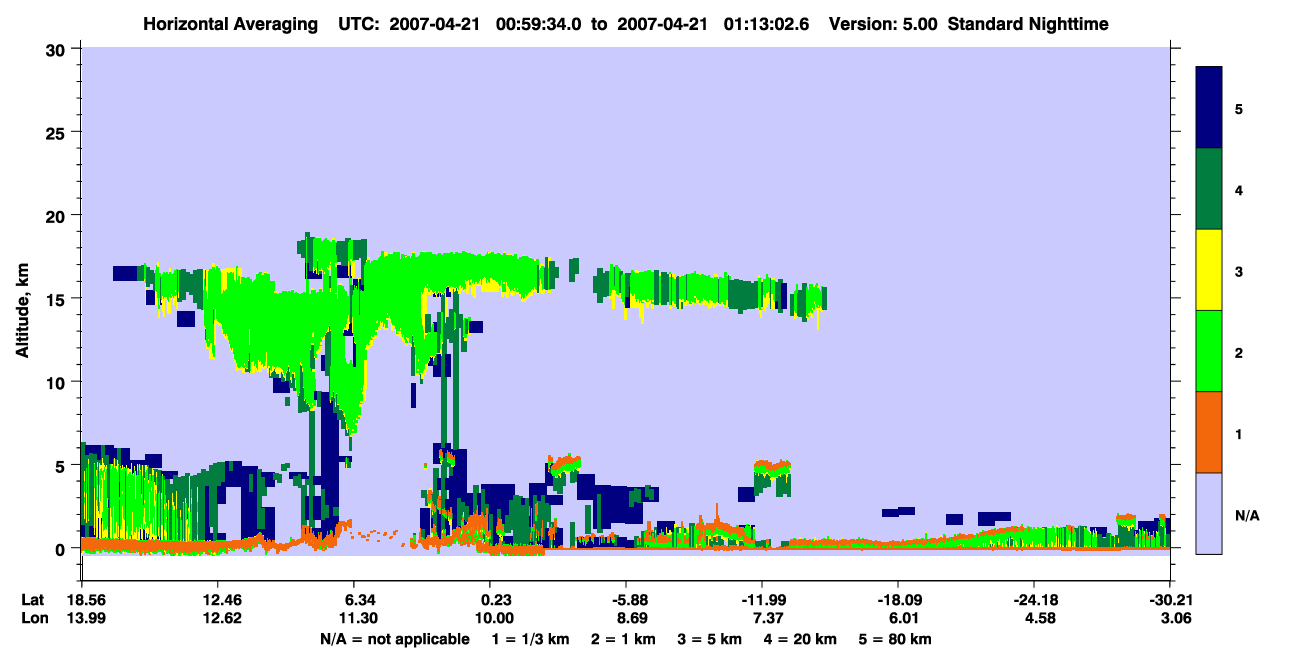
Task: Click legend entry '2 = 1 km'
Action: pyautogui.click(x=623, y=639)
